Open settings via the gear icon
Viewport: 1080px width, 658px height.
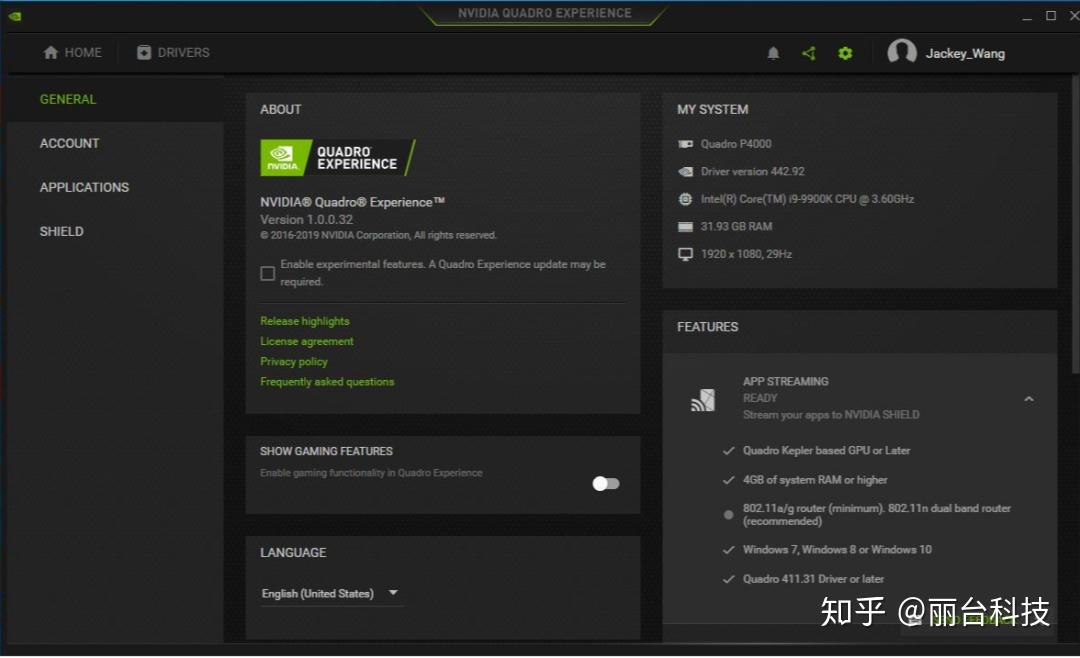coord(845,53)
